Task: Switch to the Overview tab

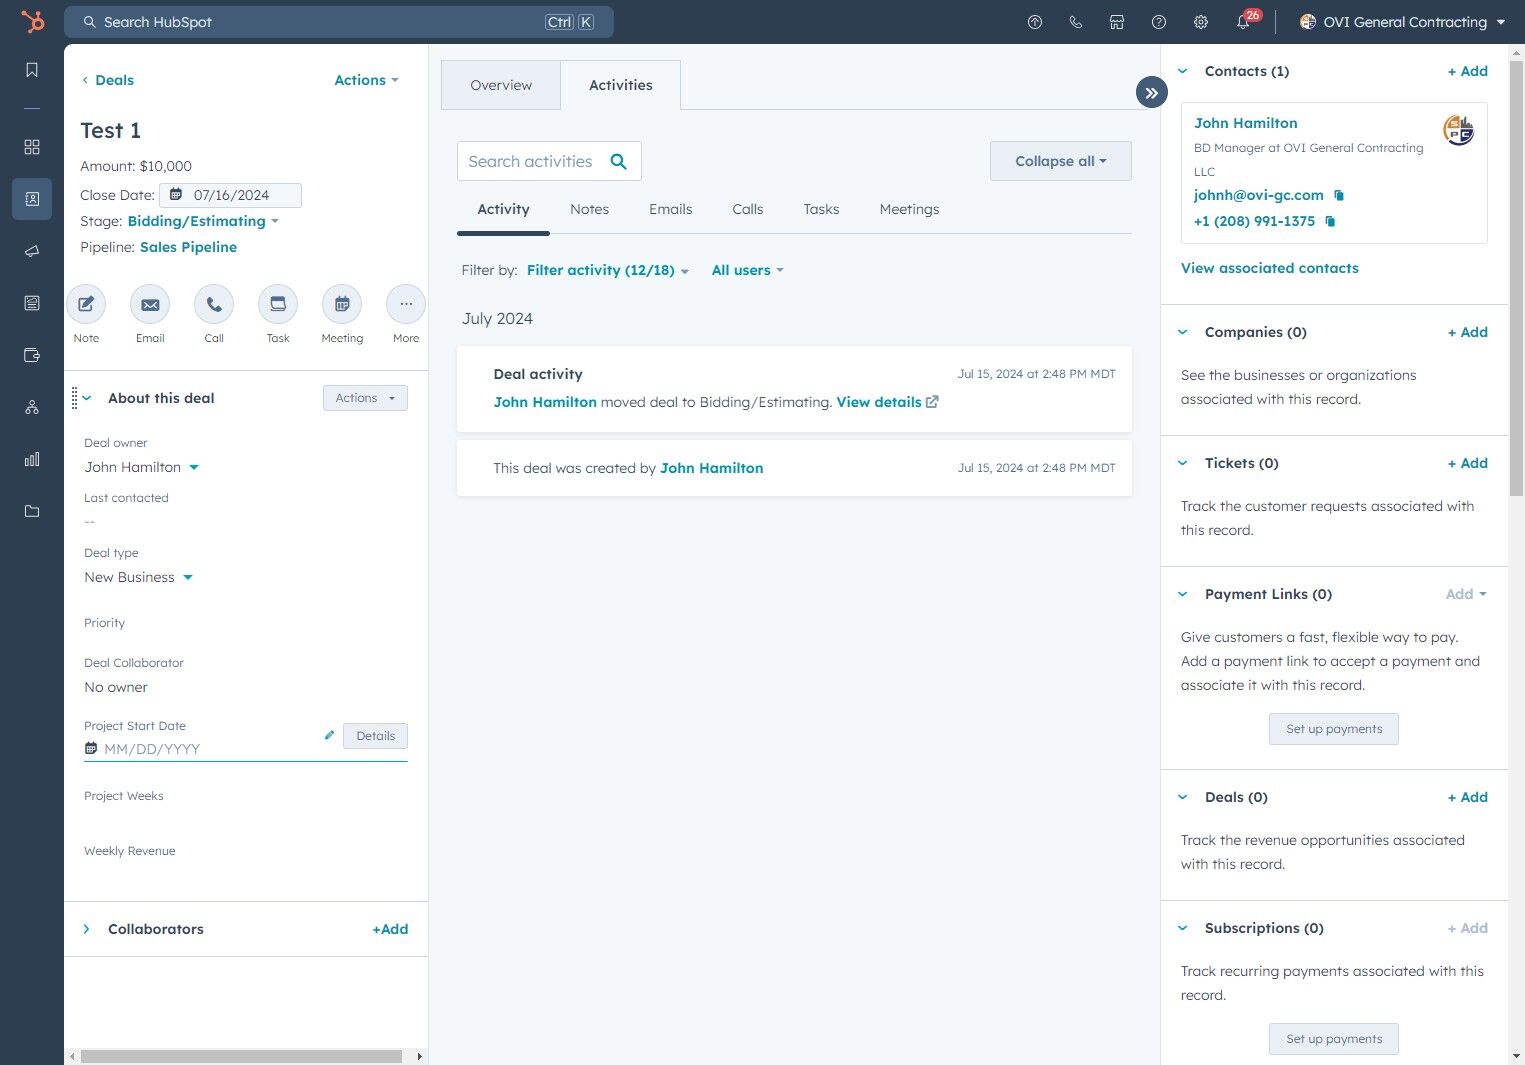Action: (501, 85)
